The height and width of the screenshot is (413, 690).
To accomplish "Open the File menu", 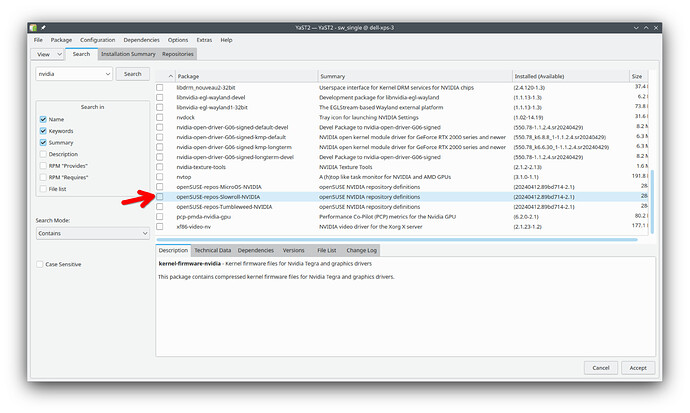I will coord(38,40).
